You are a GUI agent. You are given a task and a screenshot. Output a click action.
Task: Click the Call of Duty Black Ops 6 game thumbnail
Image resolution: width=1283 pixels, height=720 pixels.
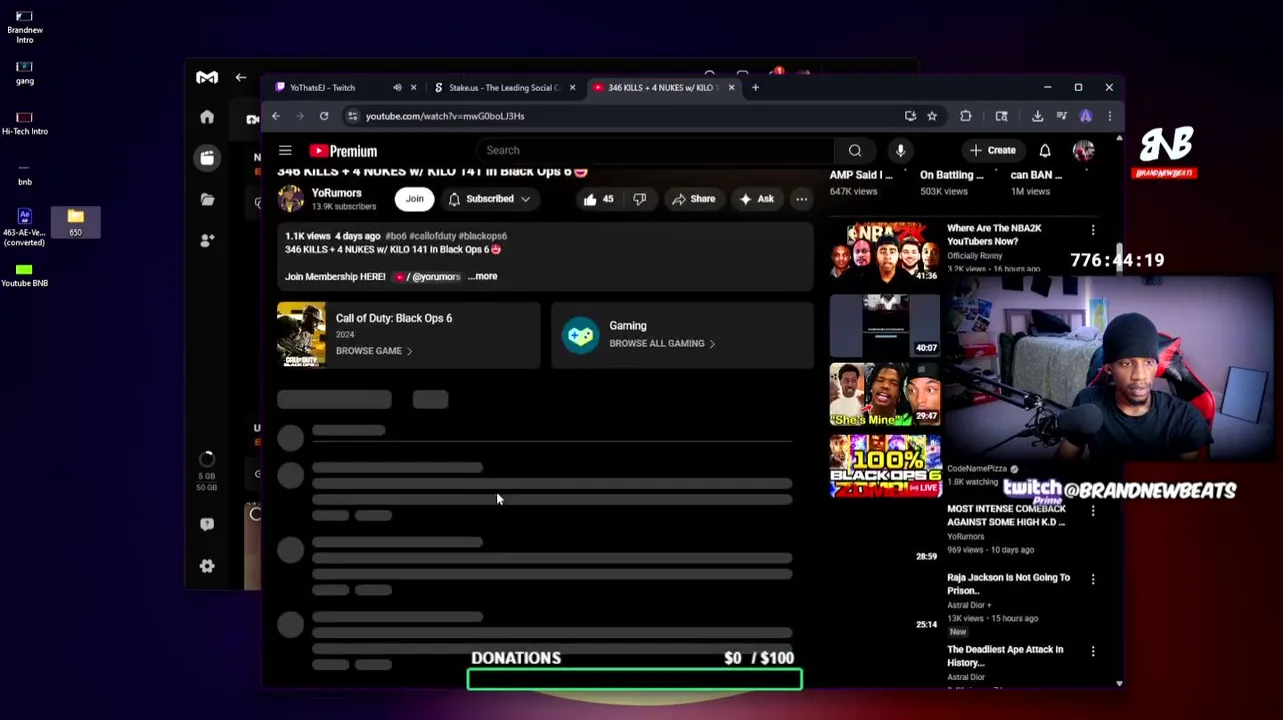301,334
